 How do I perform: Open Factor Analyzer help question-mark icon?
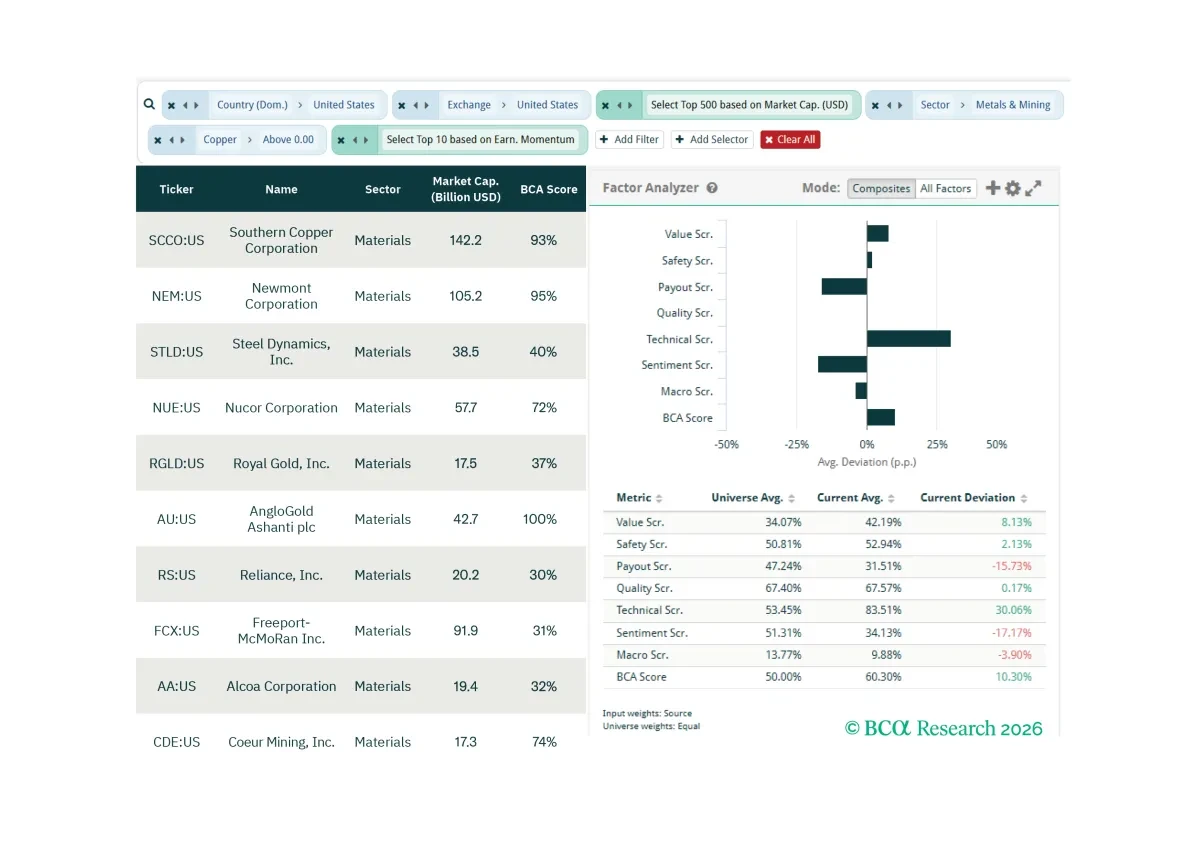tap(712, 188)
